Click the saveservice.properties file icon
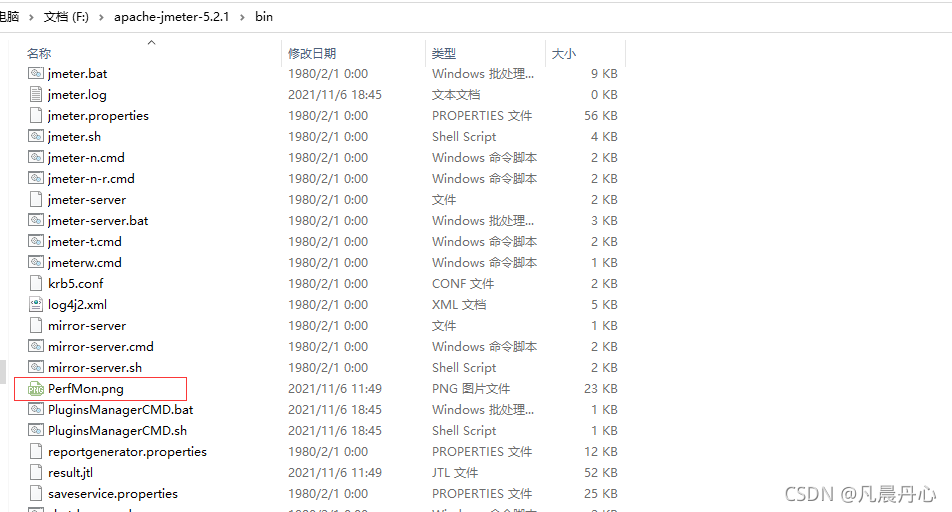The height and width of the screenshot is (512, 952). point(36,493)
